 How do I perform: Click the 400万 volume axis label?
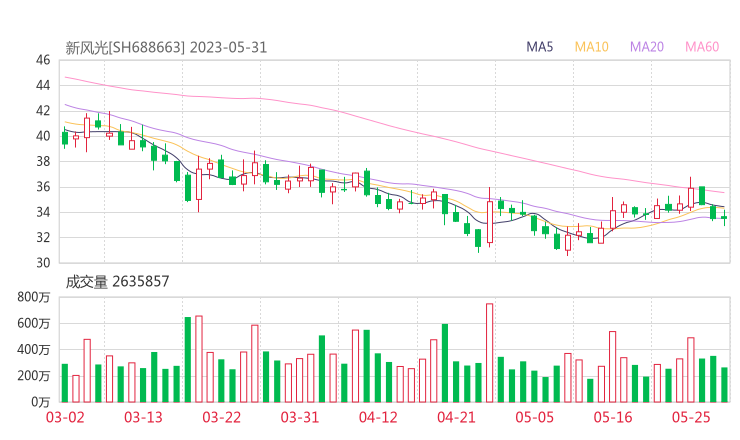[x=34, y=350]
